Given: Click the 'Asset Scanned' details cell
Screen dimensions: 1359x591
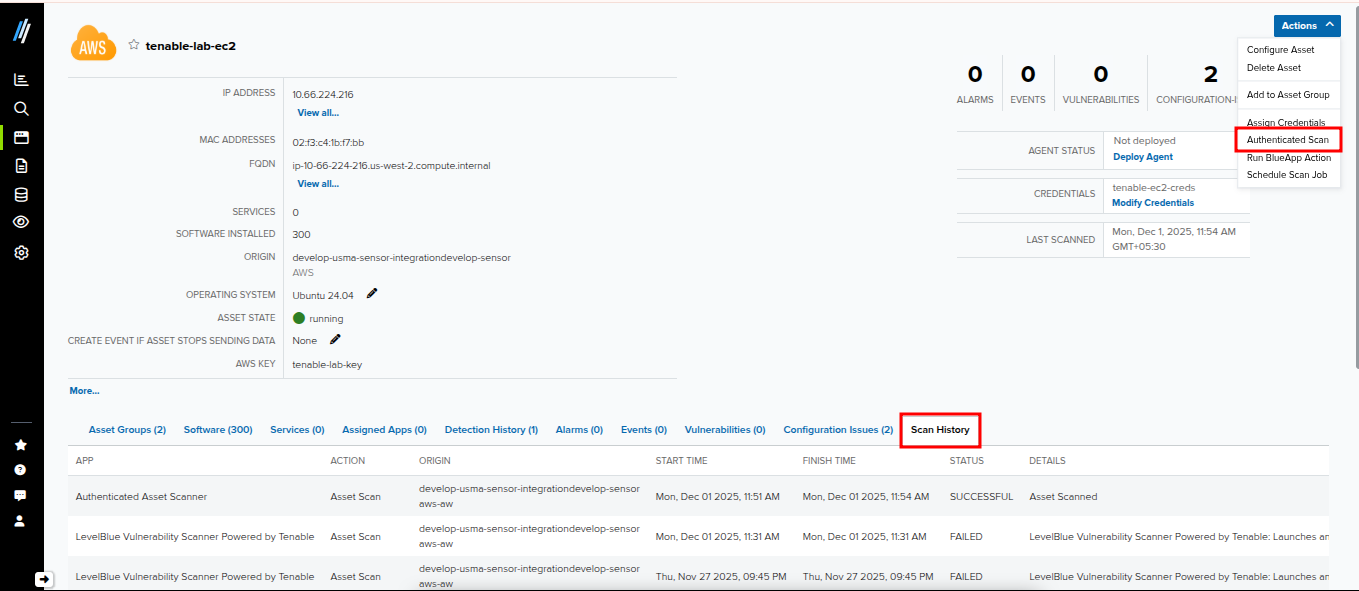Looking at the screenshot, I should 1063,497.
